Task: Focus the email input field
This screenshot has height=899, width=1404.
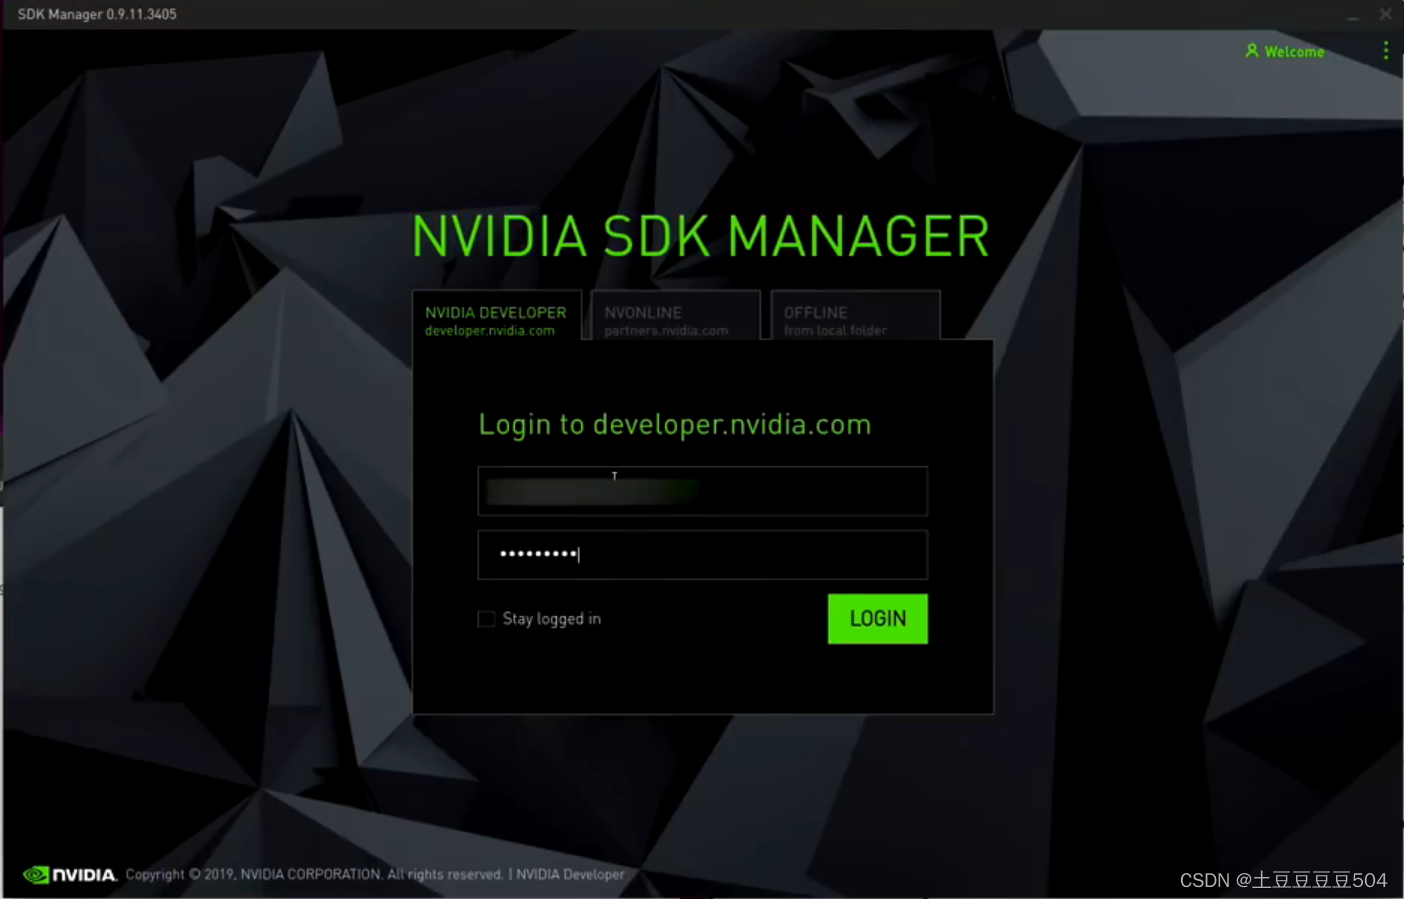Action: click(702, 491)
